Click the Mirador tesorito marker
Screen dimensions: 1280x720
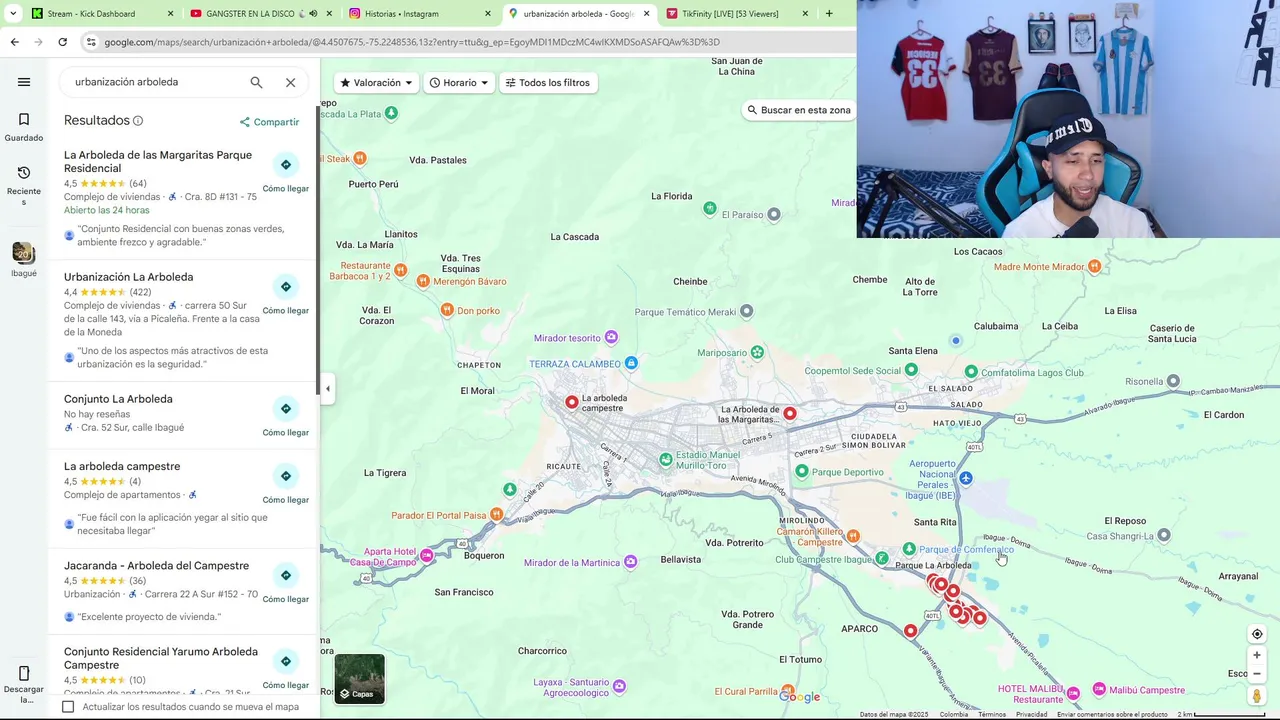[x=611, y=338]
